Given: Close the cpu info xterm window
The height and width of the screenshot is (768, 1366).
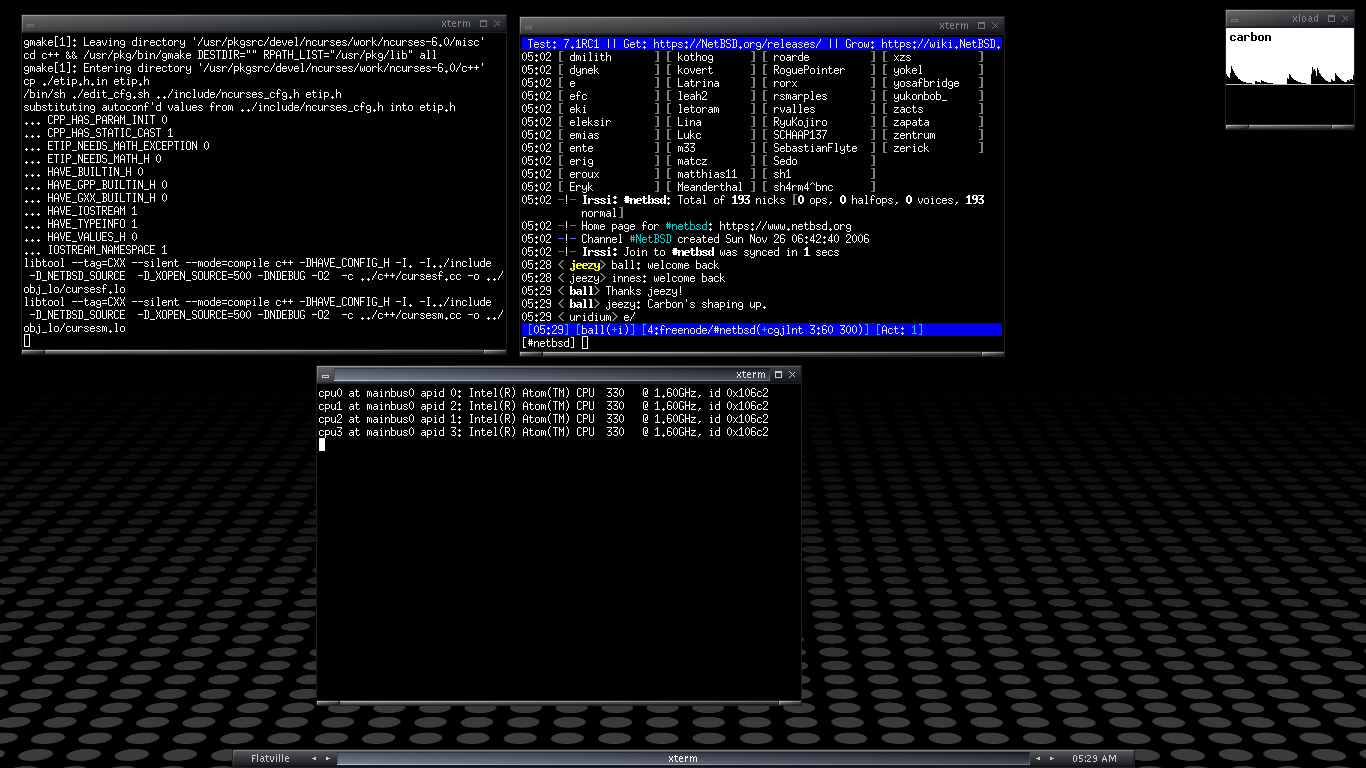Looking at the screenshot, I should pos(793,374).
